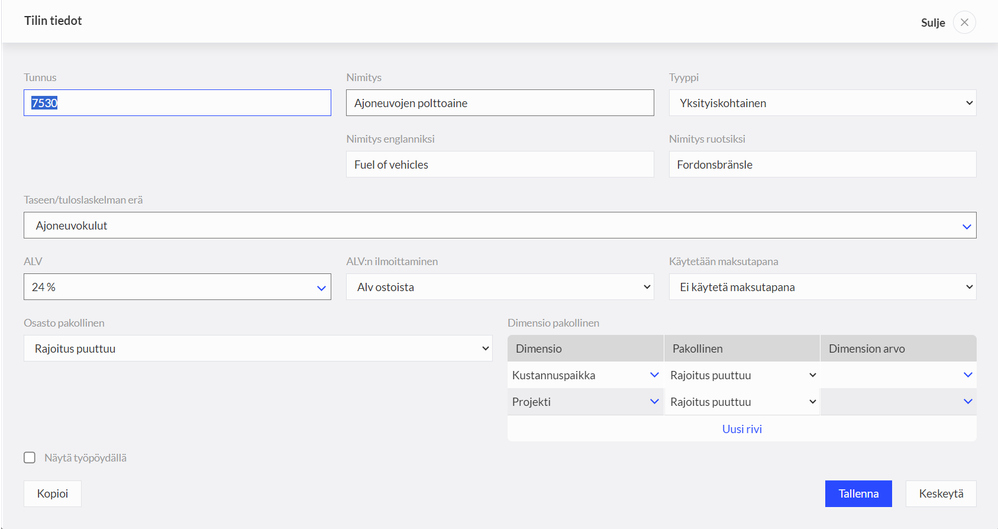Click the Kopioi button
Screen dimensions: 998x529
[52, 494]
